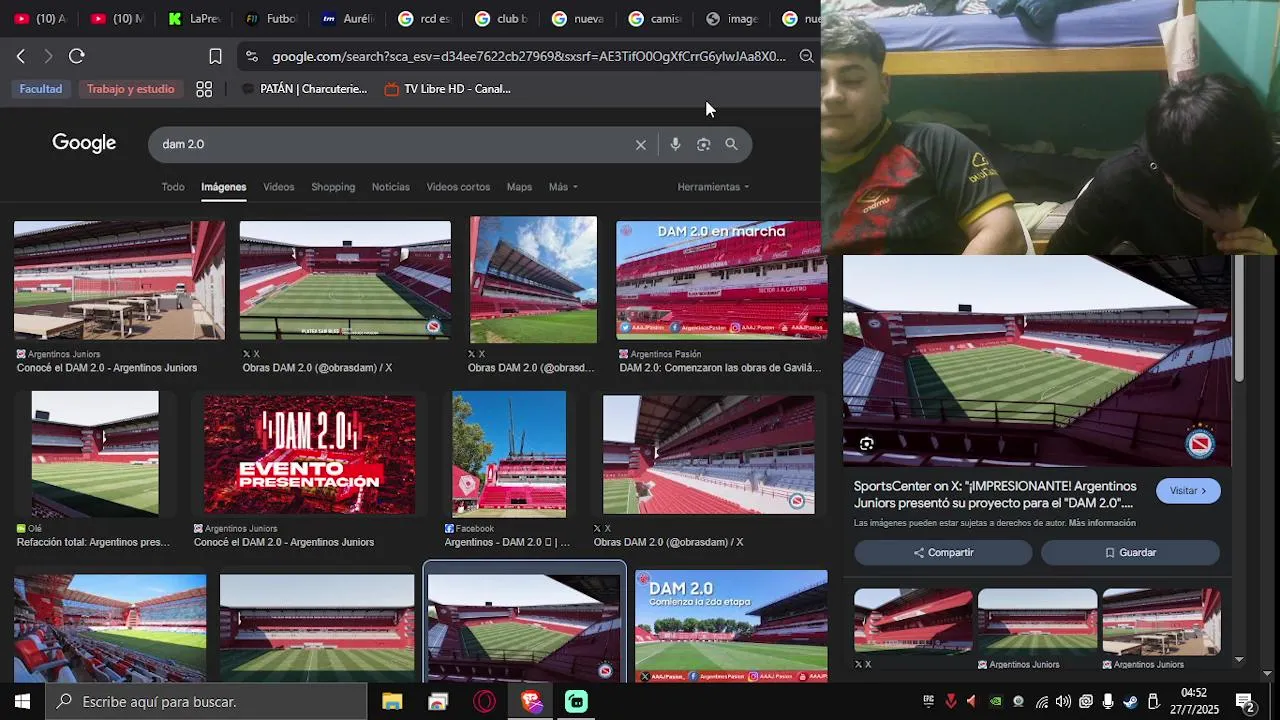Image resolution: width=1280 pixels, height=720 pixels.
Task: Open the Noticias tab
Action: 390,187
